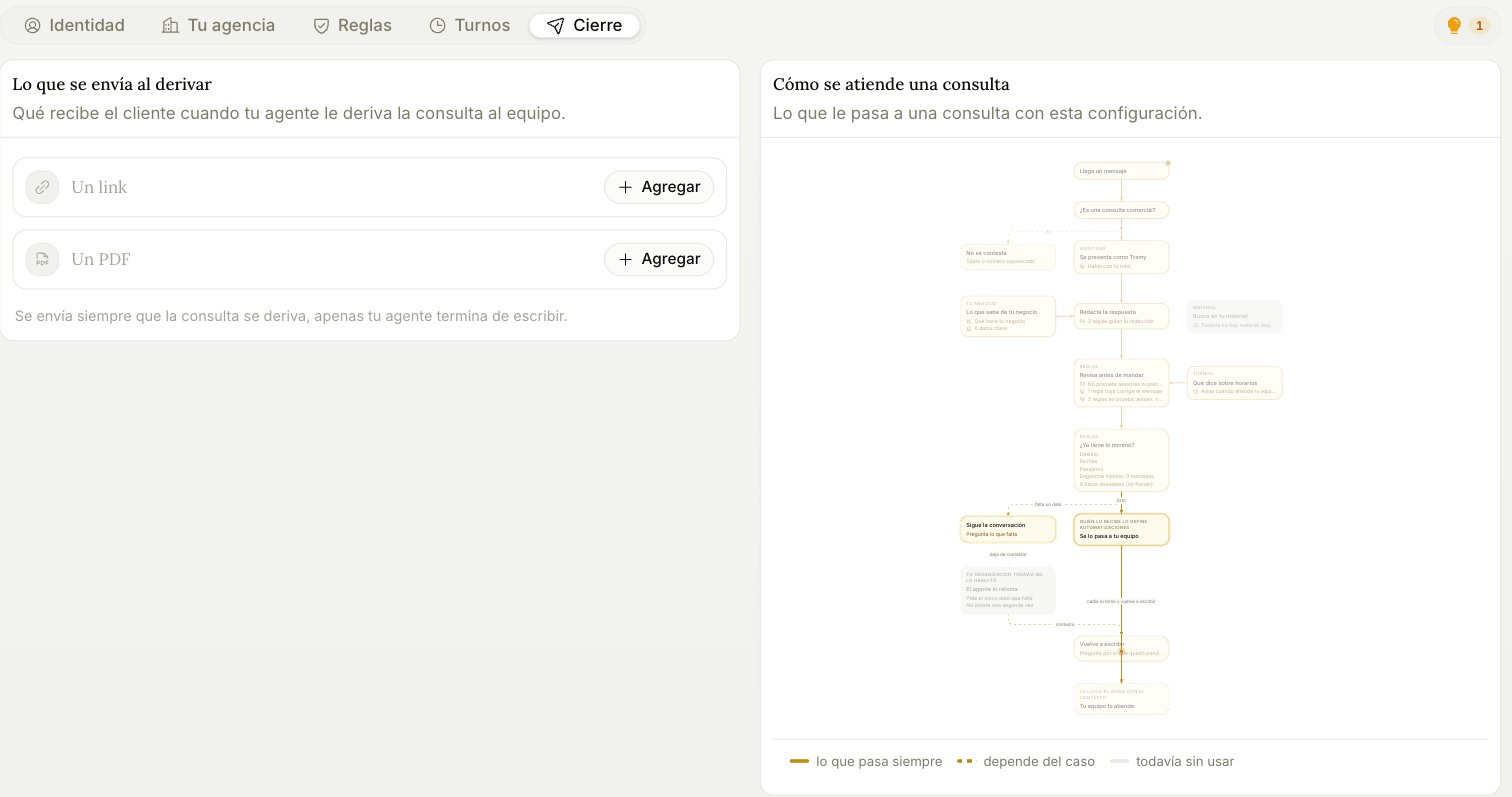
Task: Select the '¿Ya tiene lo mínimo?' node
Action: (1121, 460)
